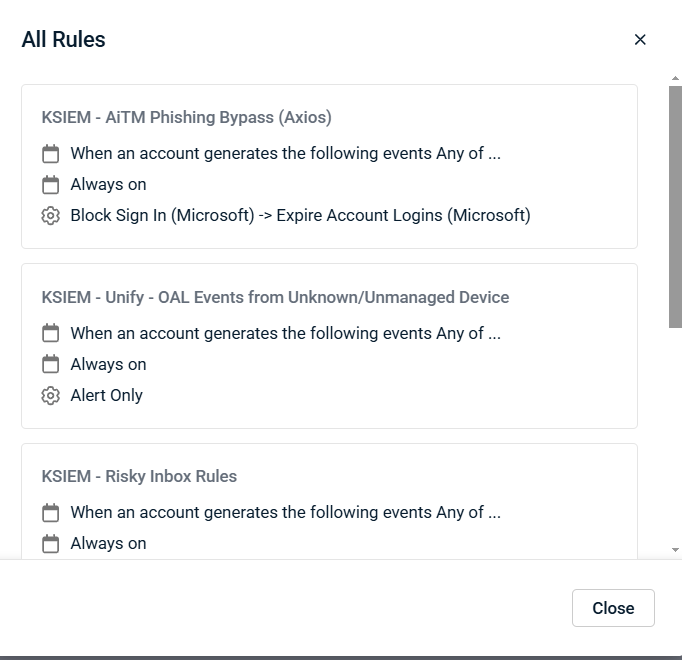Click gear icon next to Block Sign In action
The image size is (682, 660).
tap(51, 216)
